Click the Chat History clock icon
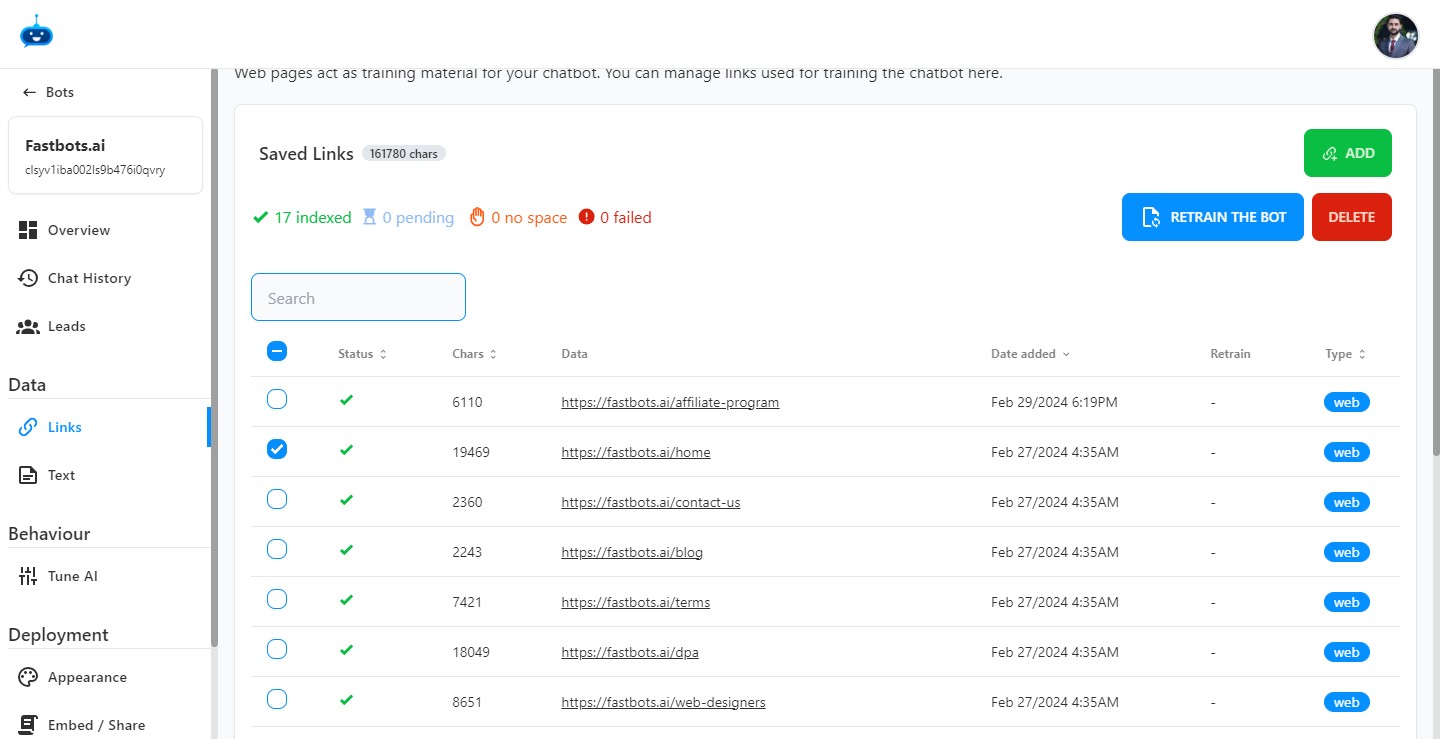 [28, 278]
